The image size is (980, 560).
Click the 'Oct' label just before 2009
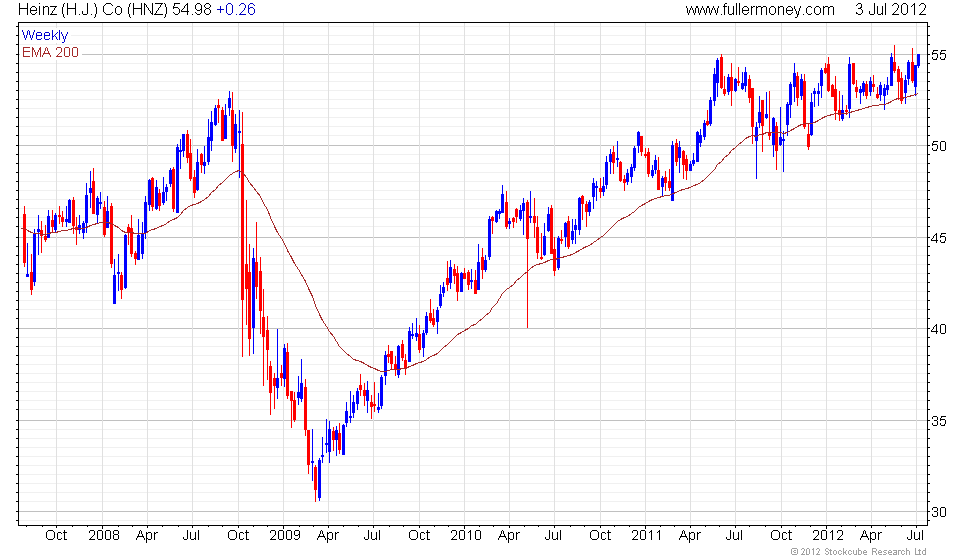click(238, 536)
